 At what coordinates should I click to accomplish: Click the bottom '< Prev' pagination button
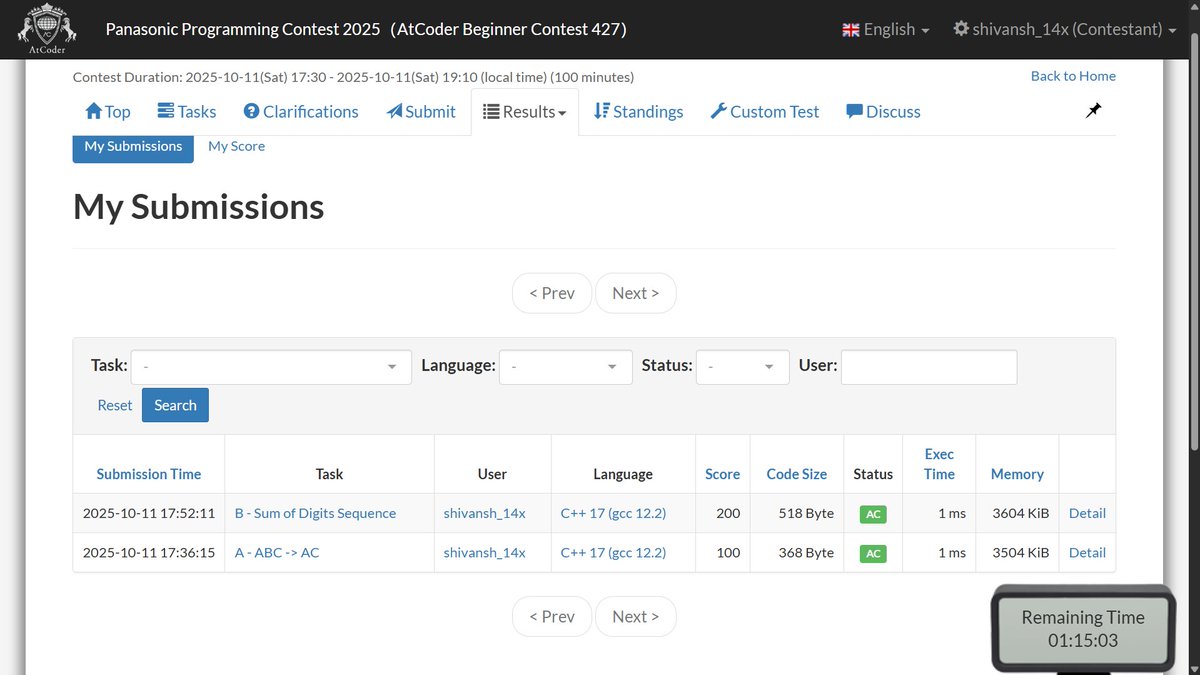tap(552, 616)
